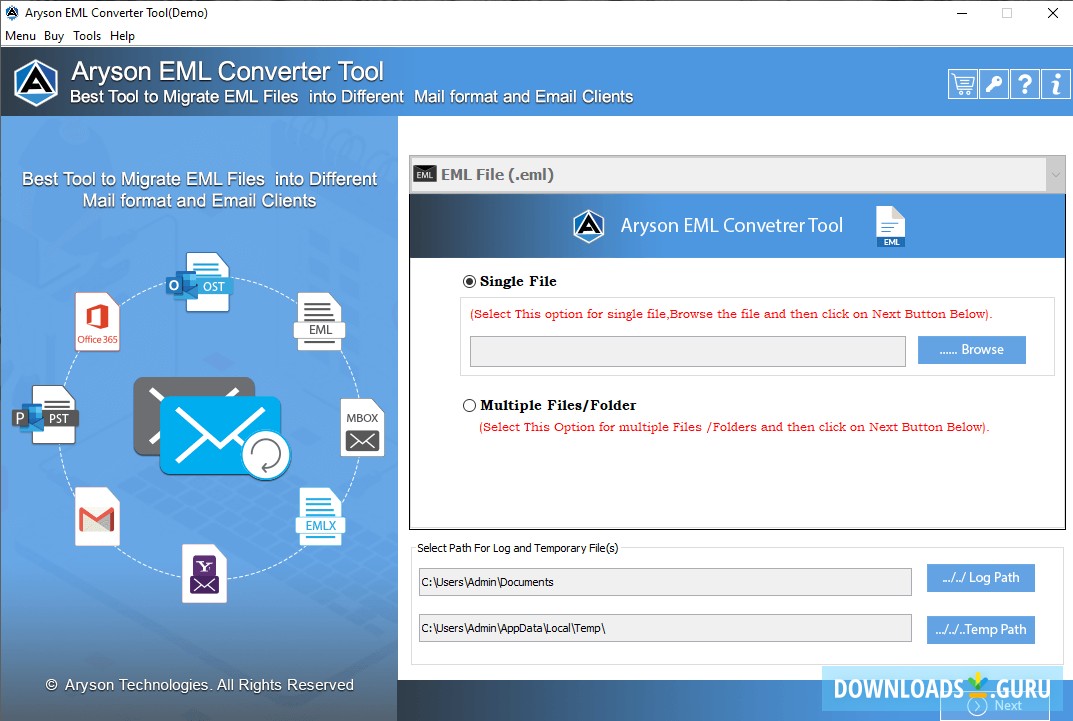Click the help question mark icon
This screenshot has height=721, width=1073.
1024,84
